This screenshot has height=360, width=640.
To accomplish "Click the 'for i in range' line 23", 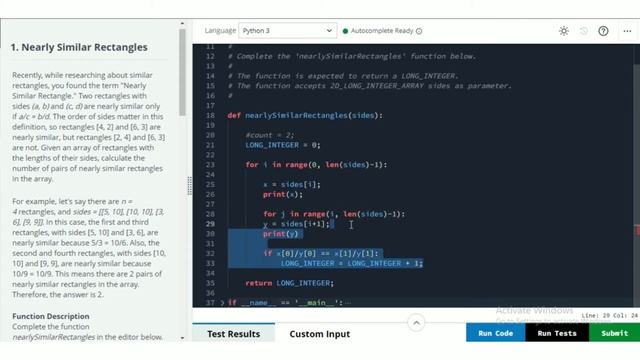I will click(316, 164).
